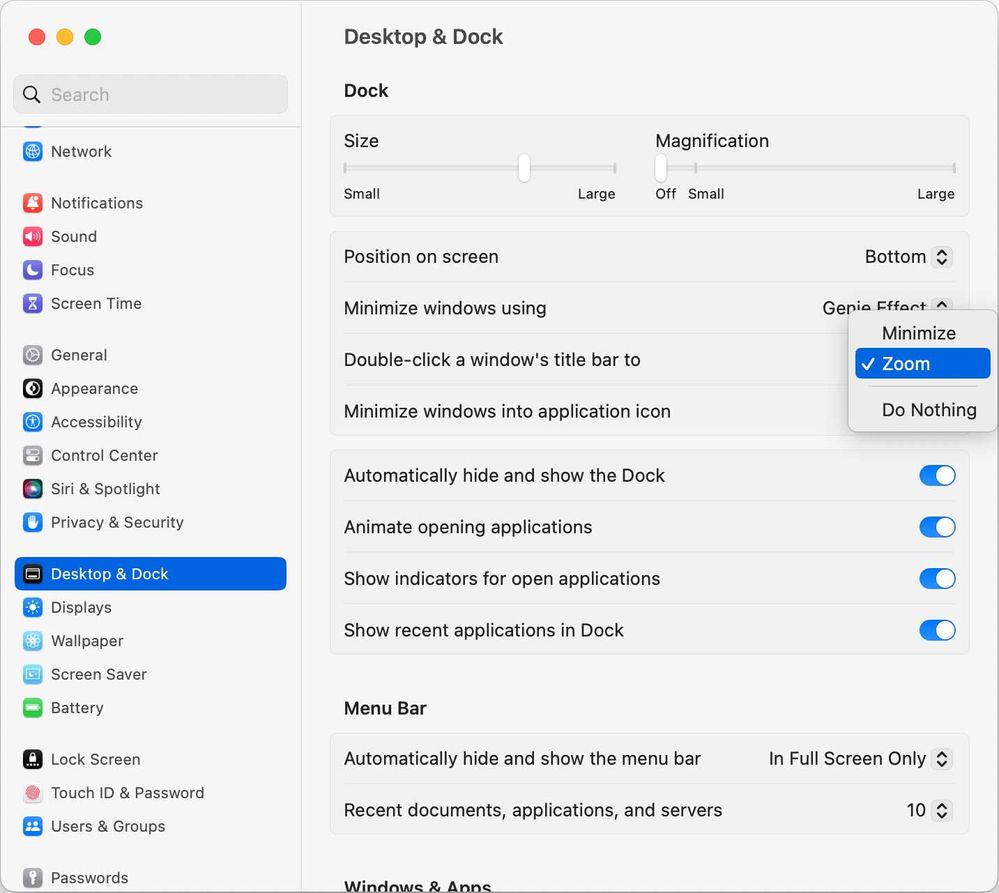Open Automatically hide menu bar dropdown

[858, 759]
